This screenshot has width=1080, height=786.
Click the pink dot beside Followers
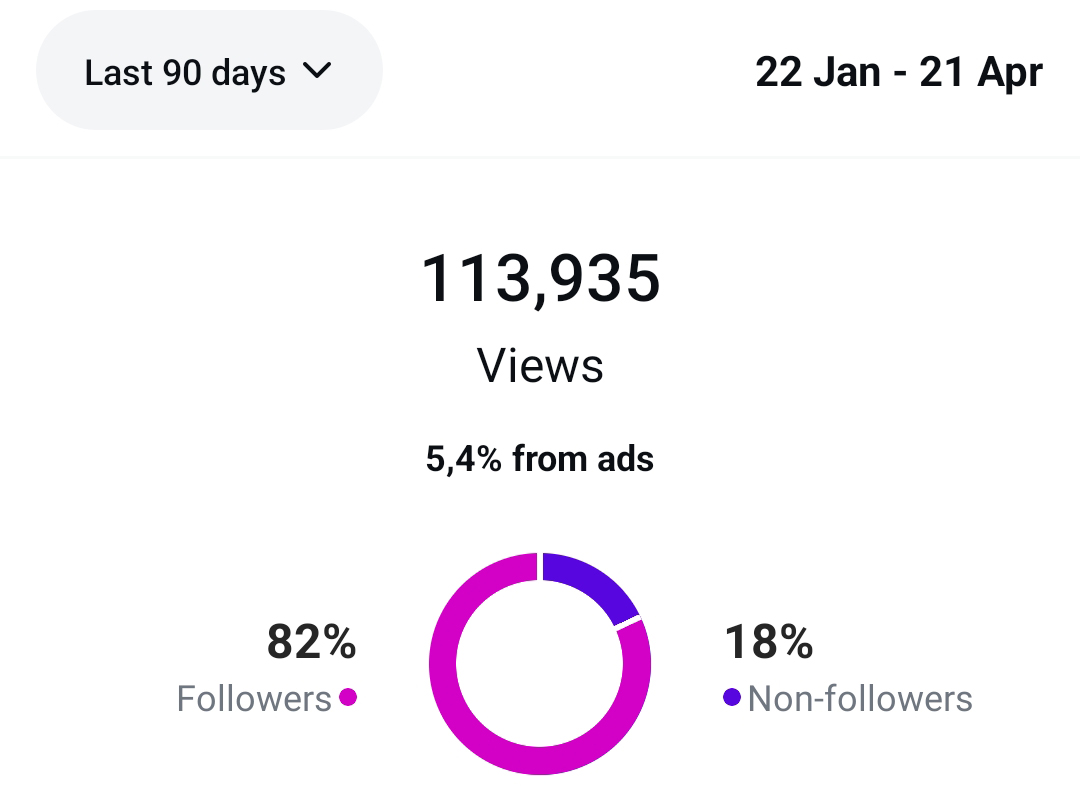pyautogui.click(x=348, y=697)
